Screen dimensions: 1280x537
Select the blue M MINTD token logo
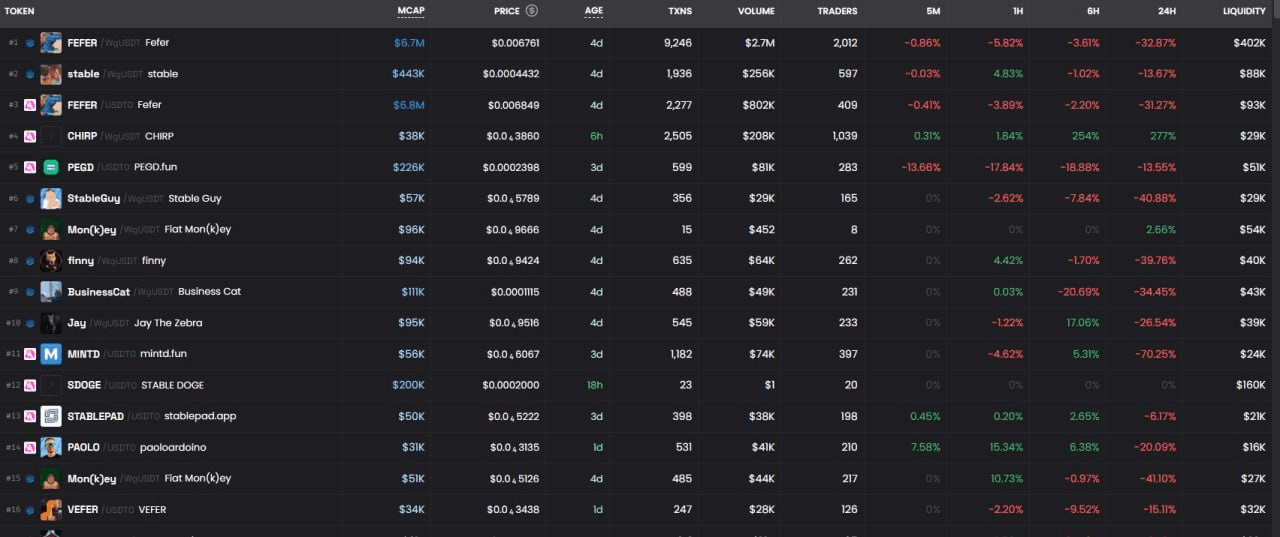coord(51,354)
